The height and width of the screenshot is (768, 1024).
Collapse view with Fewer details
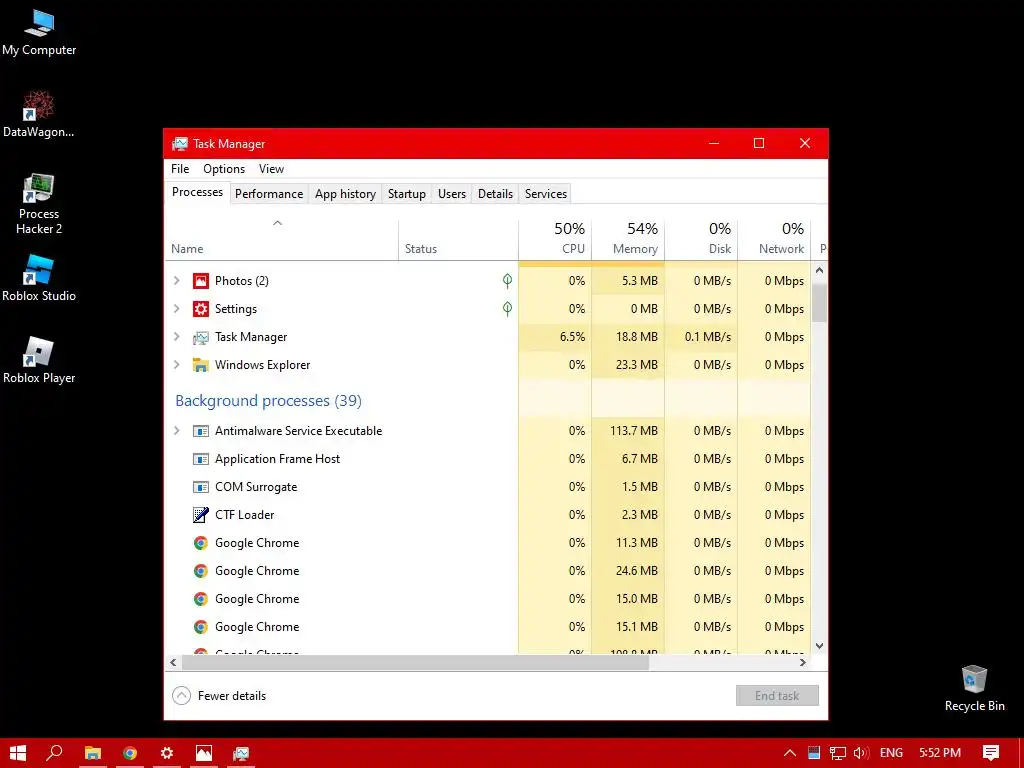[219, 696]
